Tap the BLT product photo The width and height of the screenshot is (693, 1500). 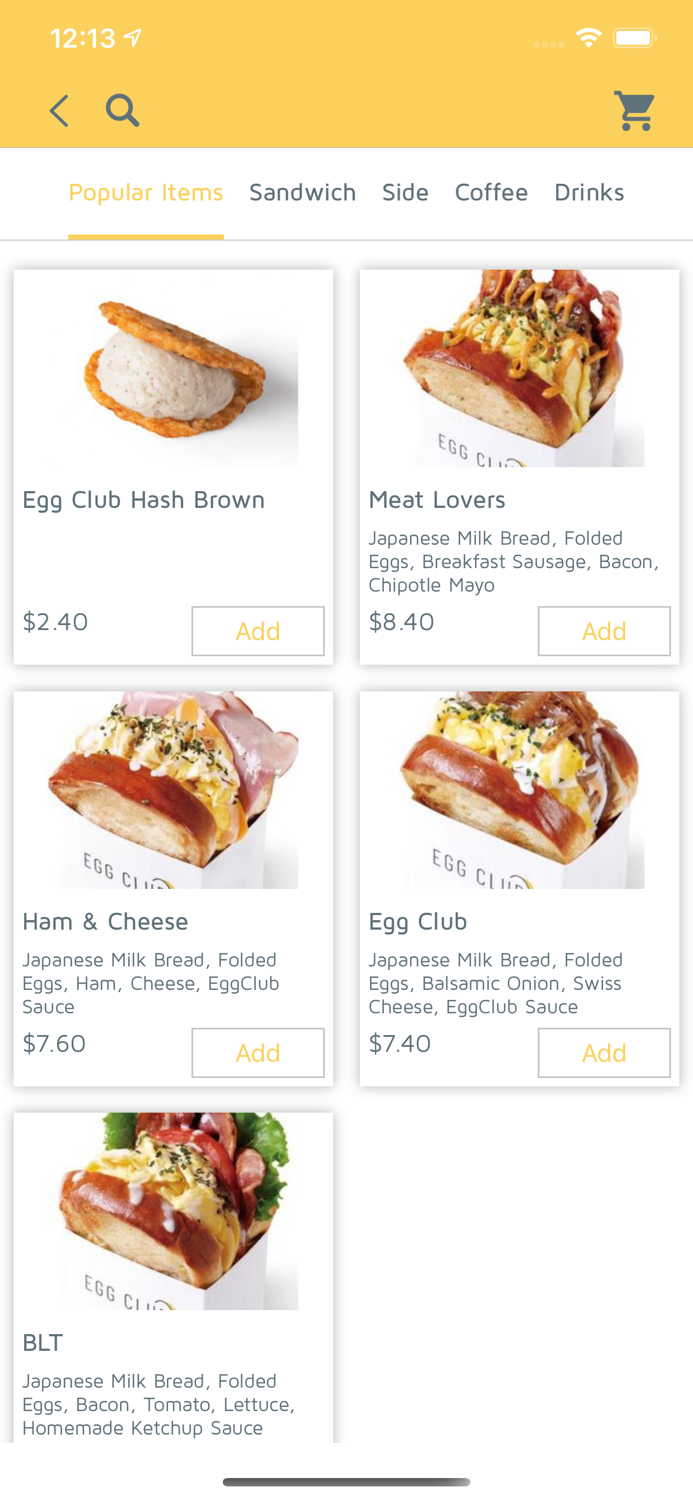click(x=173, y=1211)
